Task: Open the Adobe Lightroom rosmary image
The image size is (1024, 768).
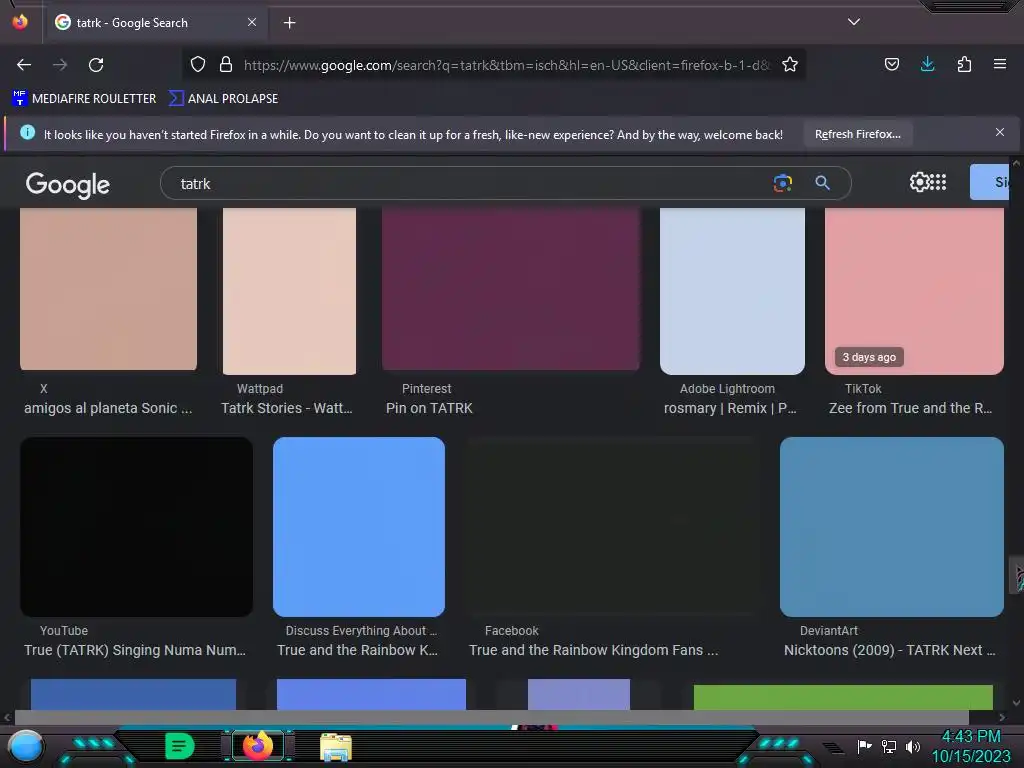Action: tap(732, 291)
